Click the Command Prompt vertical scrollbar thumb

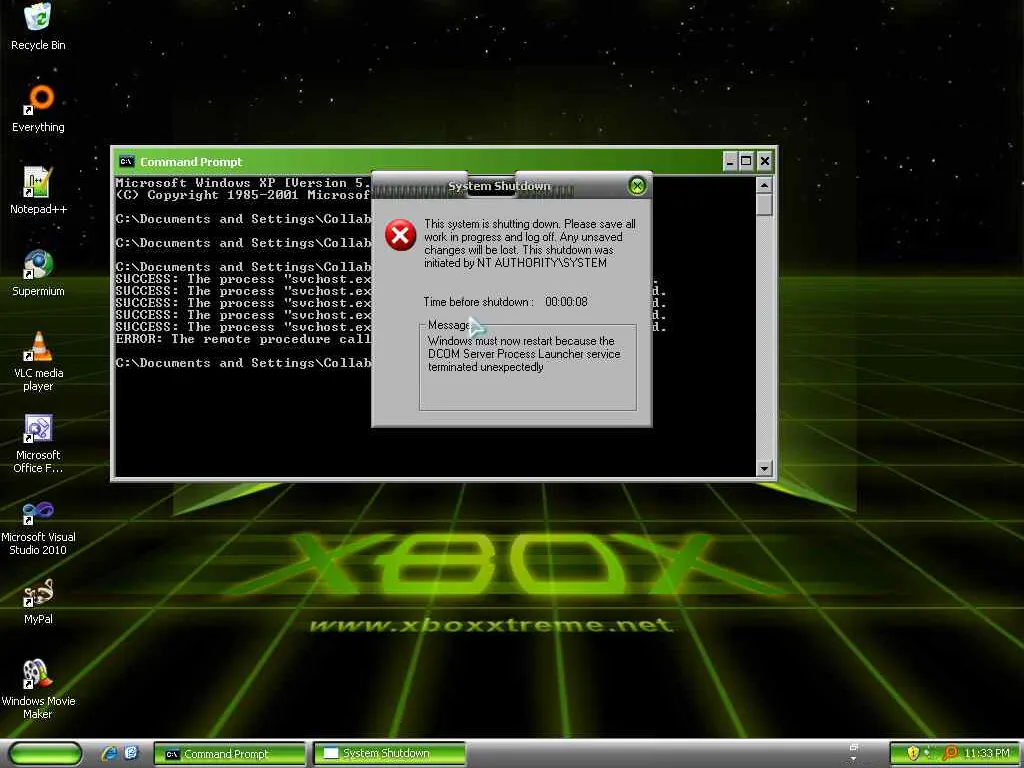(764, 205)
